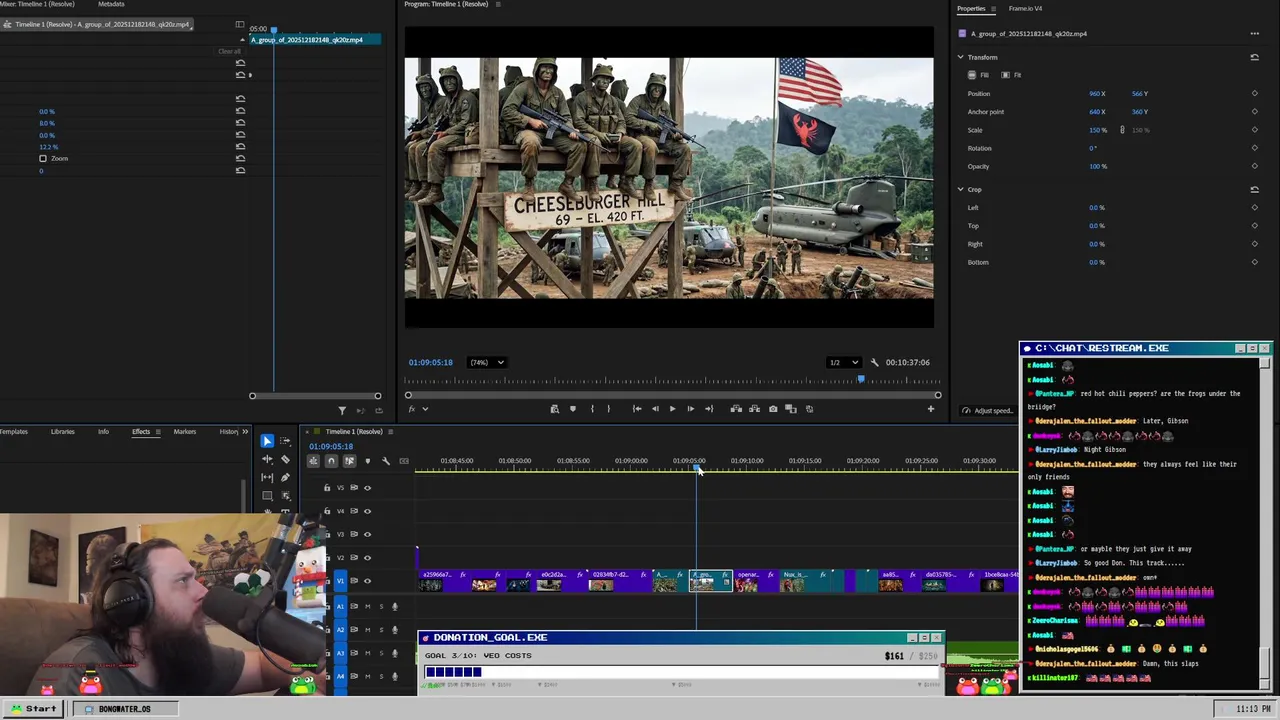1280x720 pixels.
Task: Toggle the V5 track lock
Action: pyautogui.click(x=327, y=488)
